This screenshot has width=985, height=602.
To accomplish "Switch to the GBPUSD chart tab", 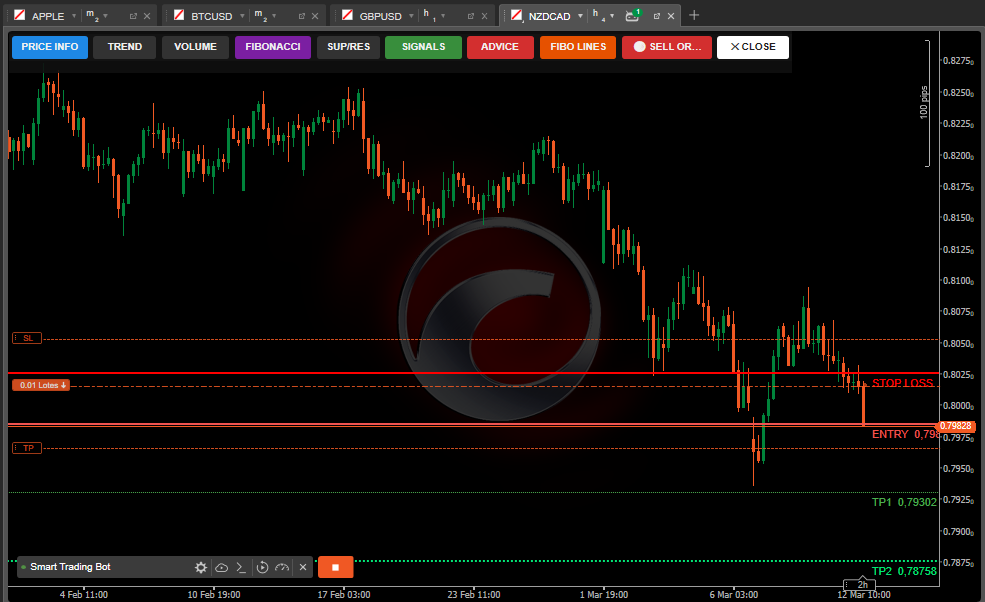I will click(380, 16).
